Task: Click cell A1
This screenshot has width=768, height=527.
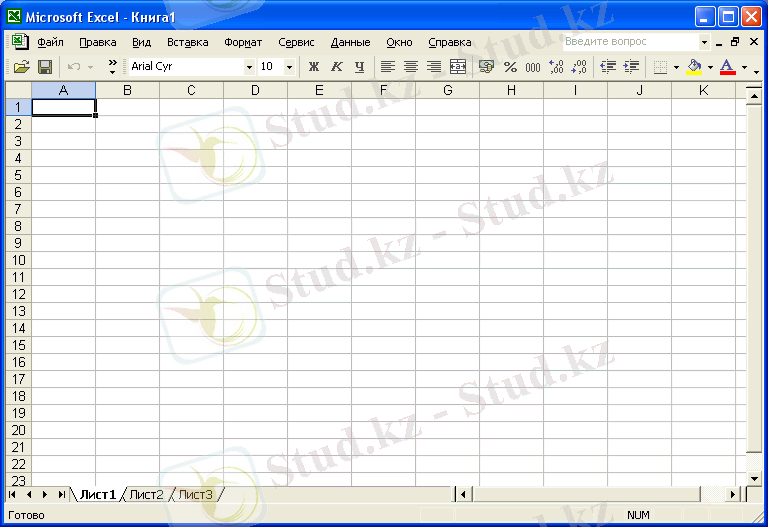Action: [64, 107]
